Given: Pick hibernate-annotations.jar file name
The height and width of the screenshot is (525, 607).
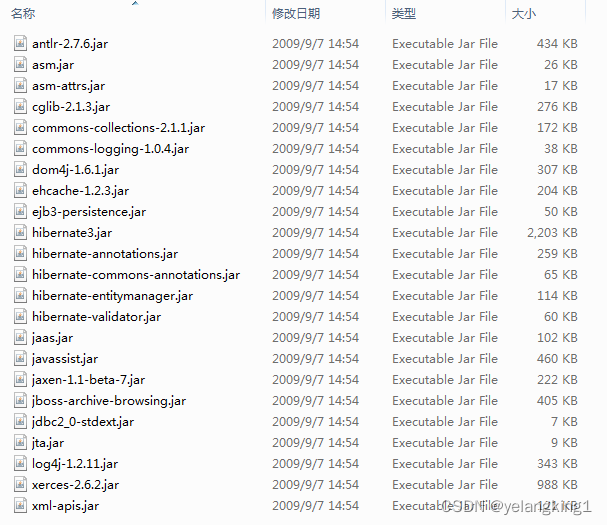Looking at the screenshot, I should pyautogui.click(x=105, y=254).
